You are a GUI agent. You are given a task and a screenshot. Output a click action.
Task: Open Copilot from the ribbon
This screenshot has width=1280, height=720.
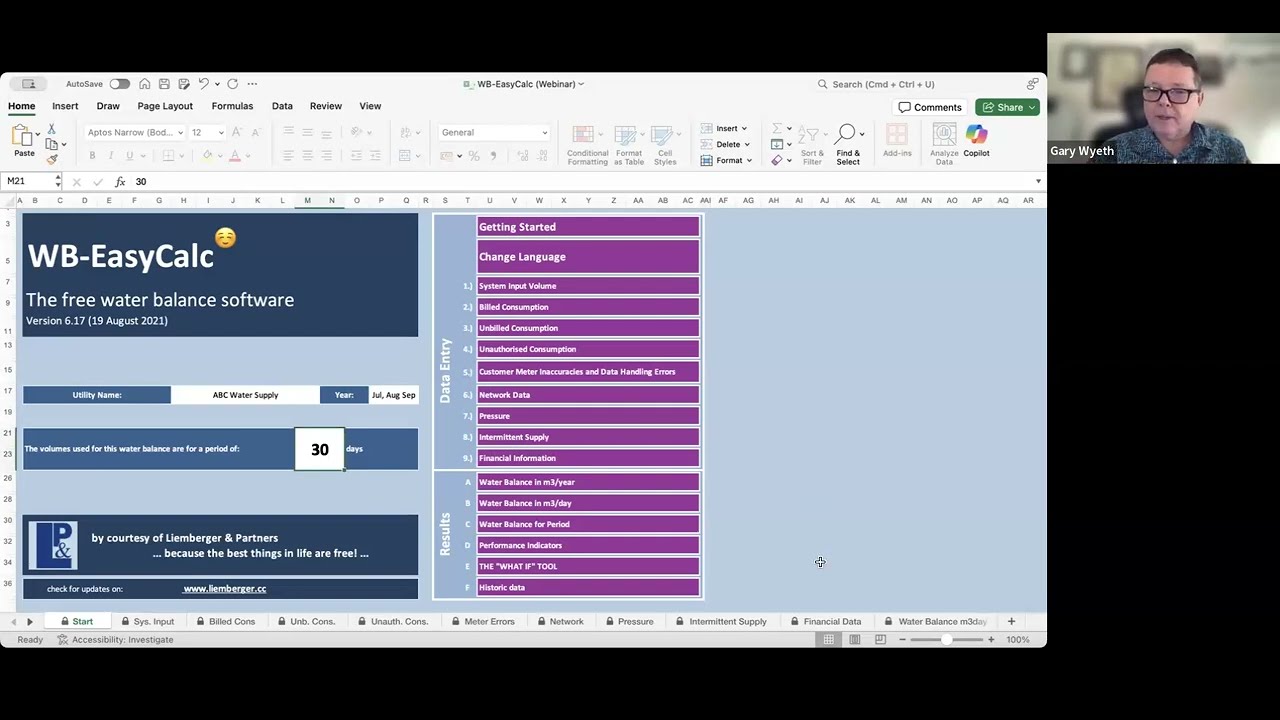coord(976,141)
